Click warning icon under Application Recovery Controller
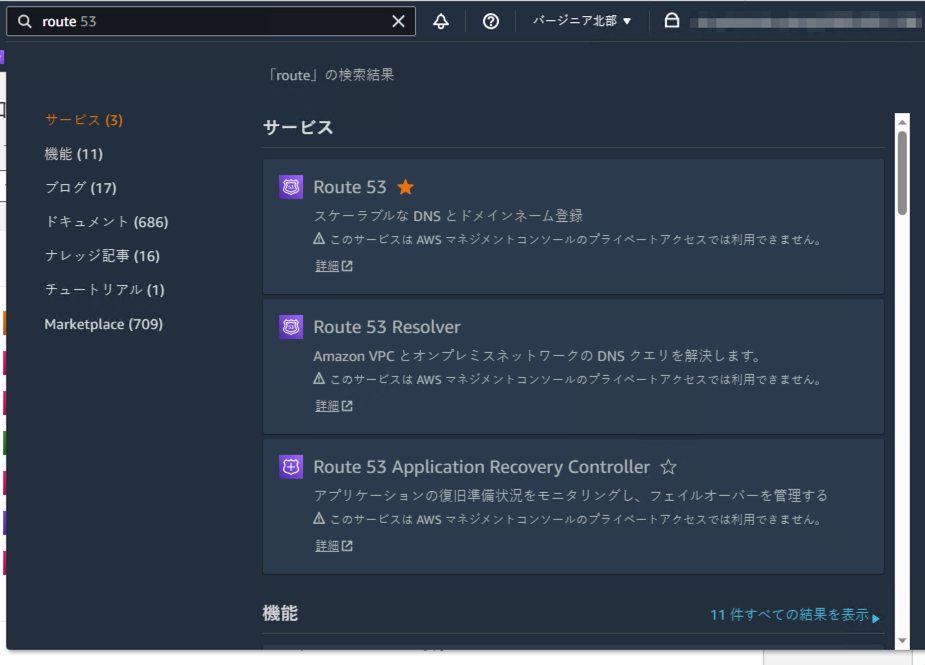 [319, 518]
